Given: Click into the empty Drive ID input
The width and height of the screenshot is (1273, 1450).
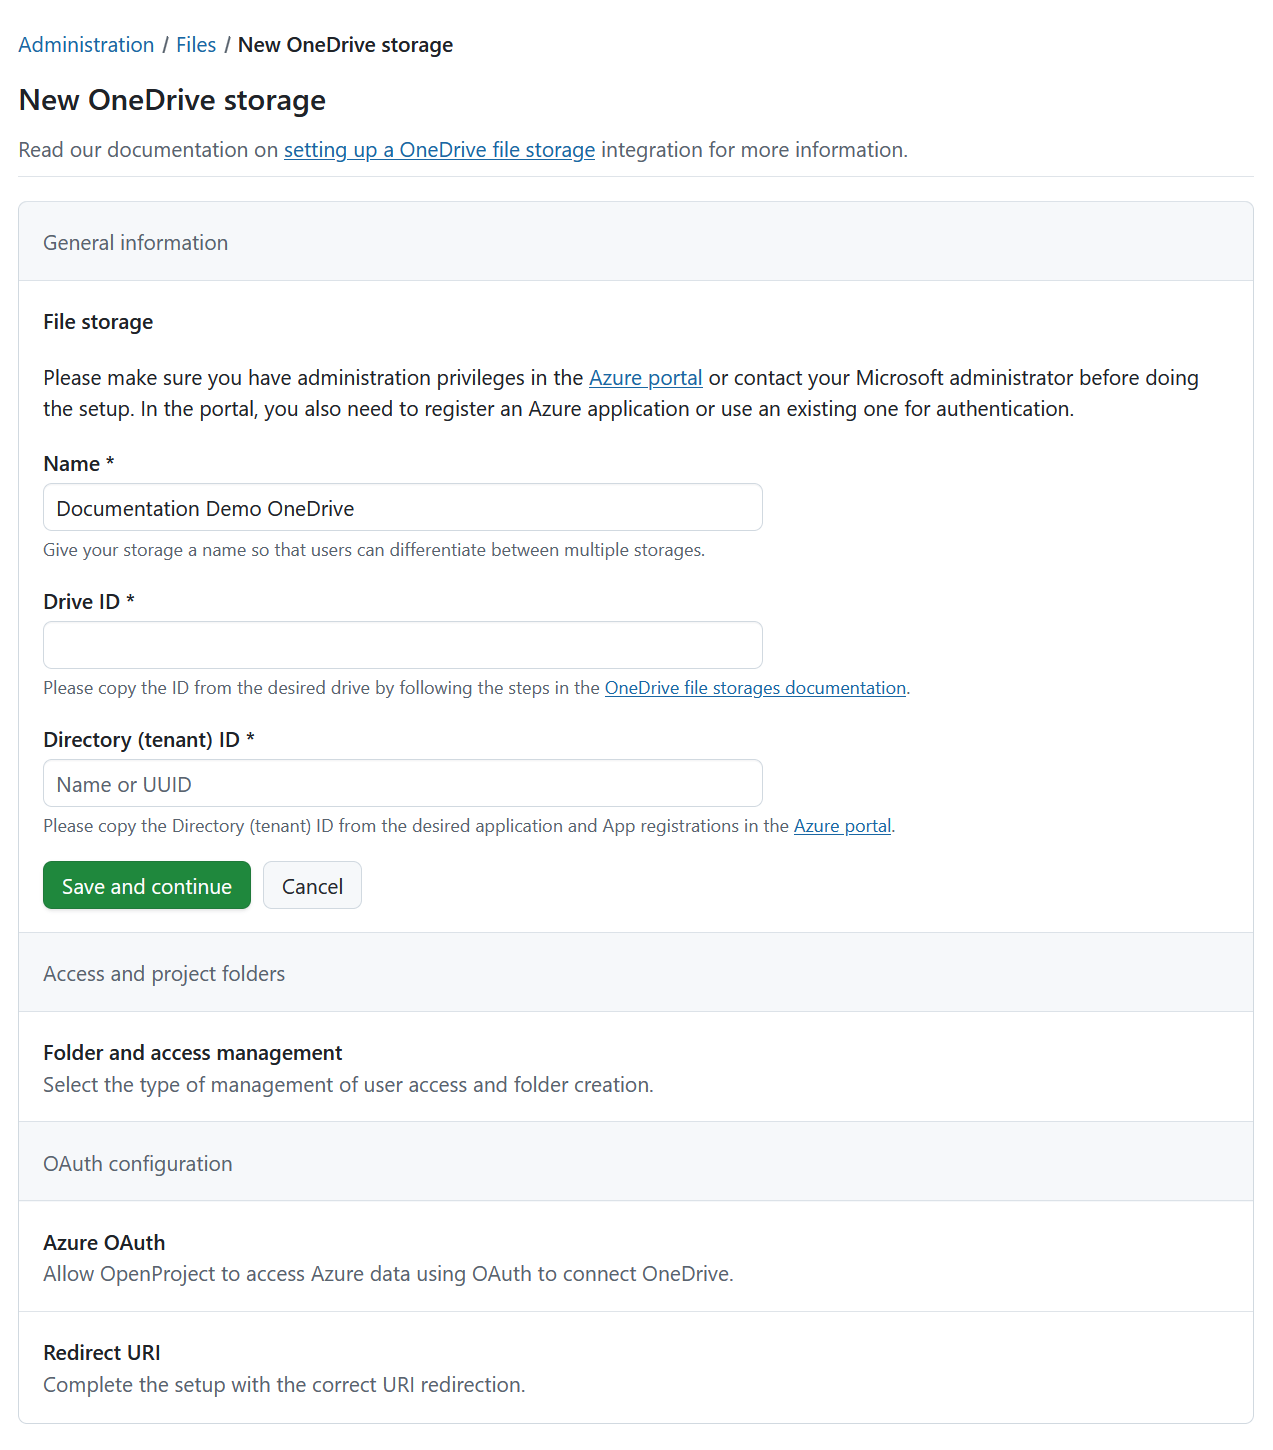Looking at the screenshot, I should point(402,645).
